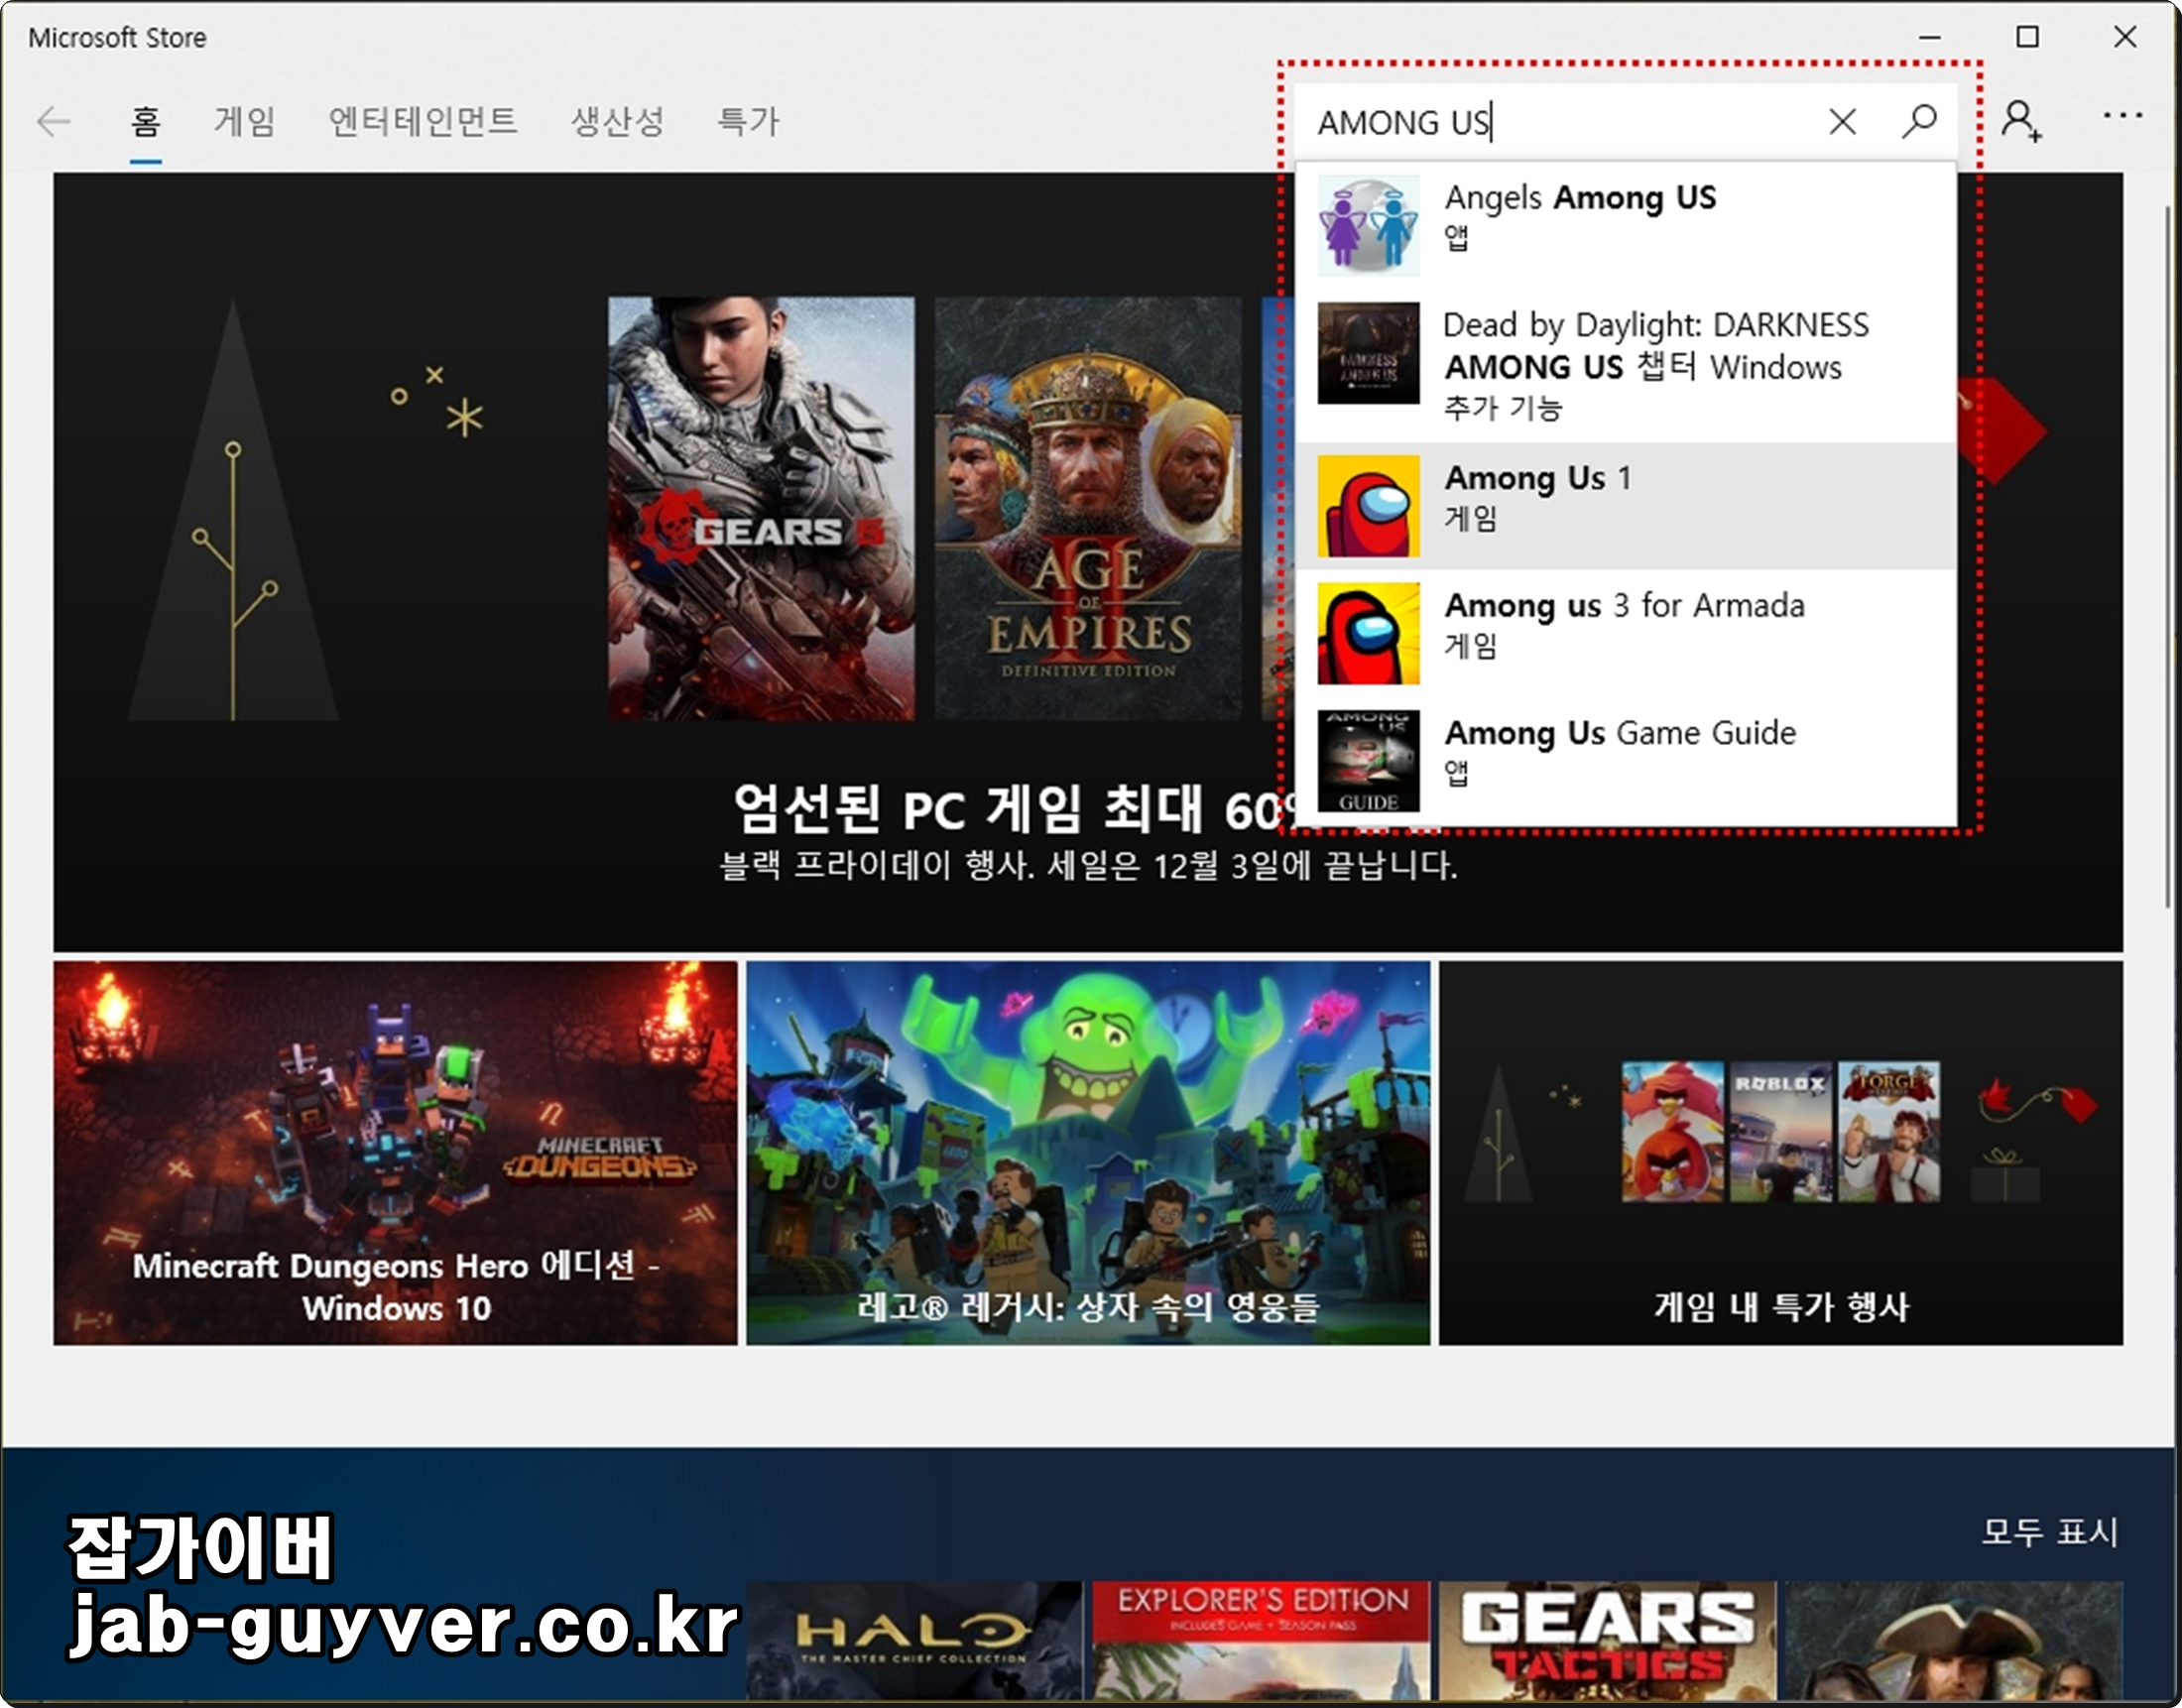Open the 특가 deals tab
The height and width of the screenshot is (1708, 2182).
click(747, 122)
